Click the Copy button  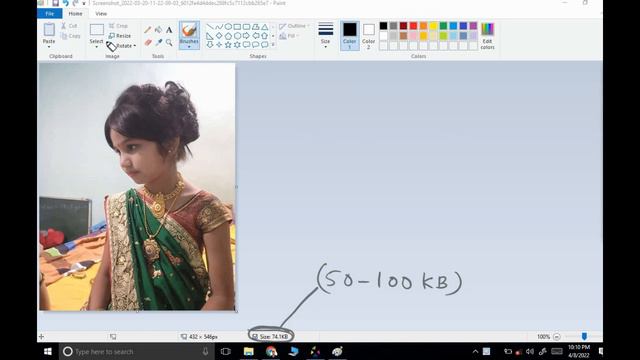coord(71,36)
